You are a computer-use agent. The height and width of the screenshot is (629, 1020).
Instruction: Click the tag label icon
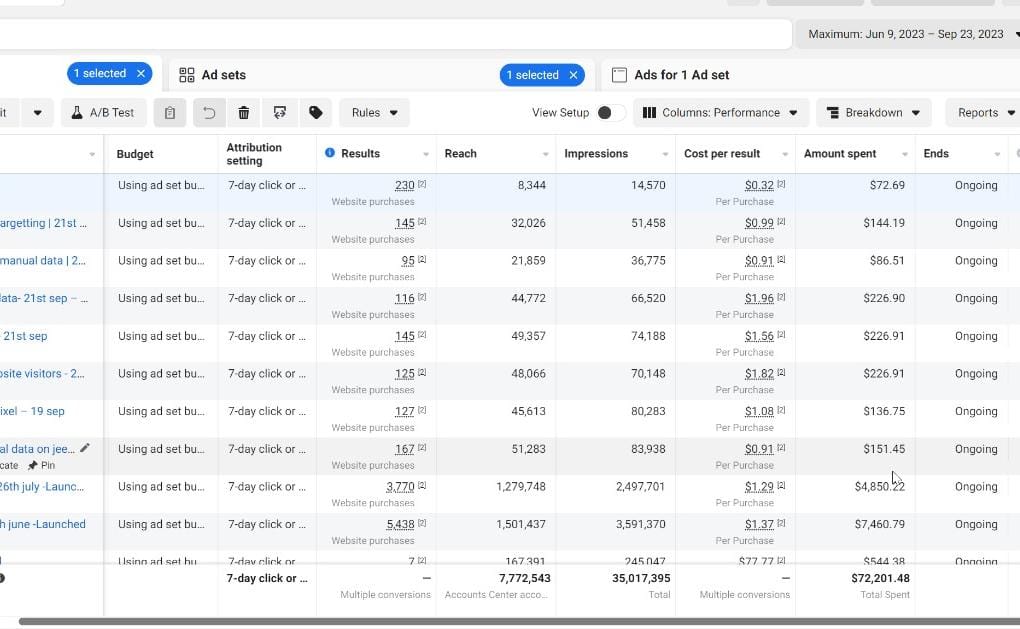pyautogui.click(x=316, y=113)
